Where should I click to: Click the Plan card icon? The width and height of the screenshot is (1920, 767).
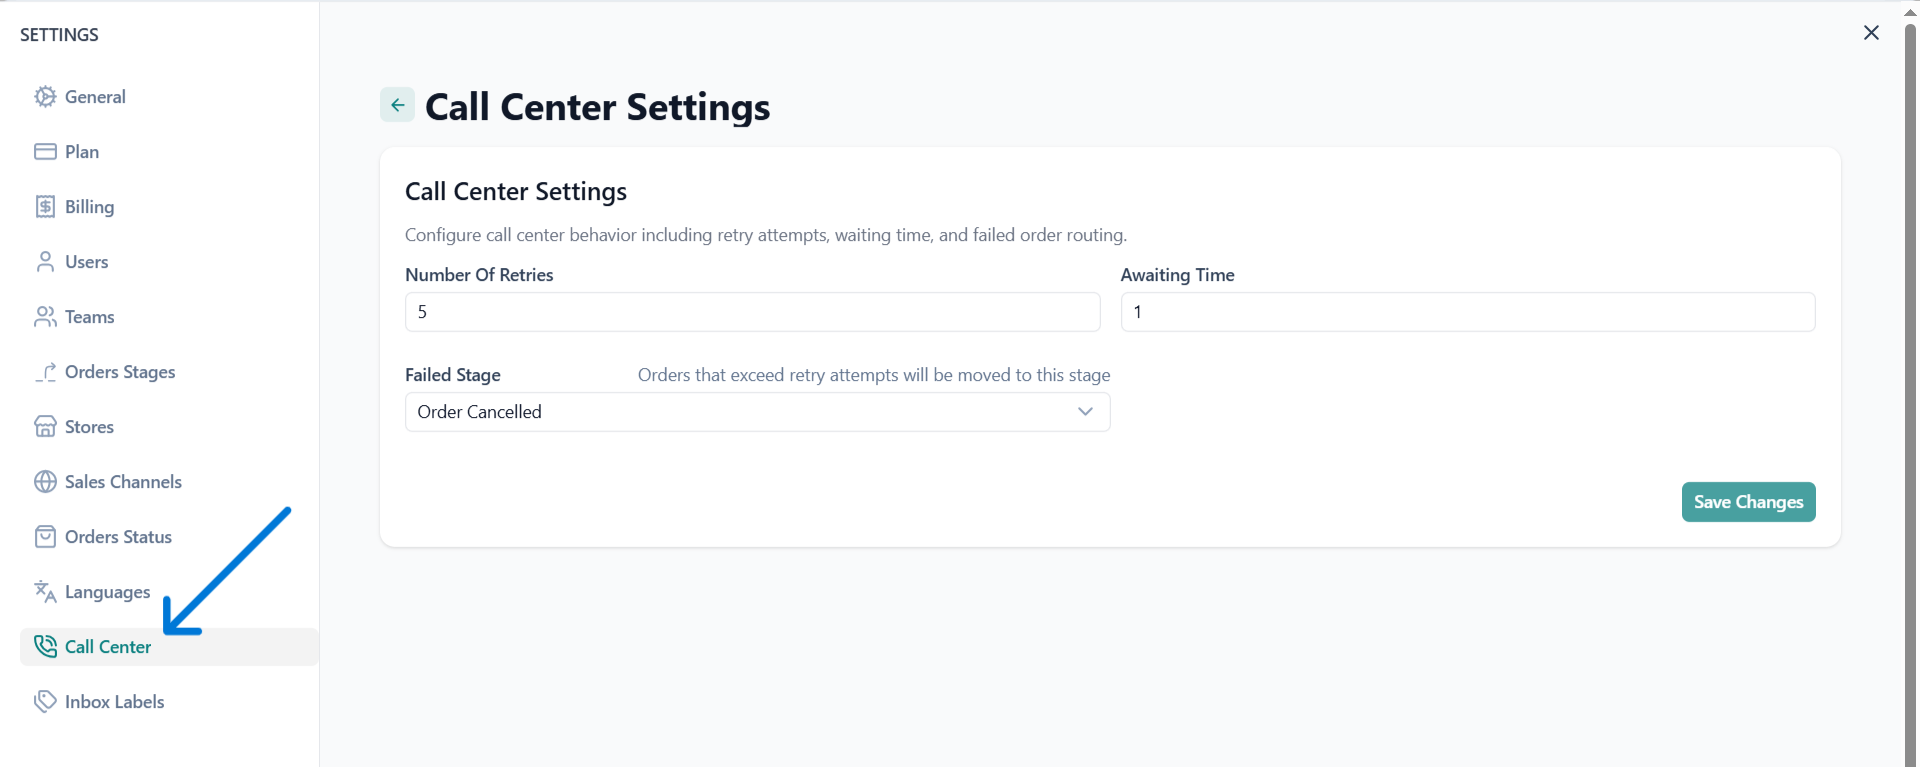[x=45, y=152]
